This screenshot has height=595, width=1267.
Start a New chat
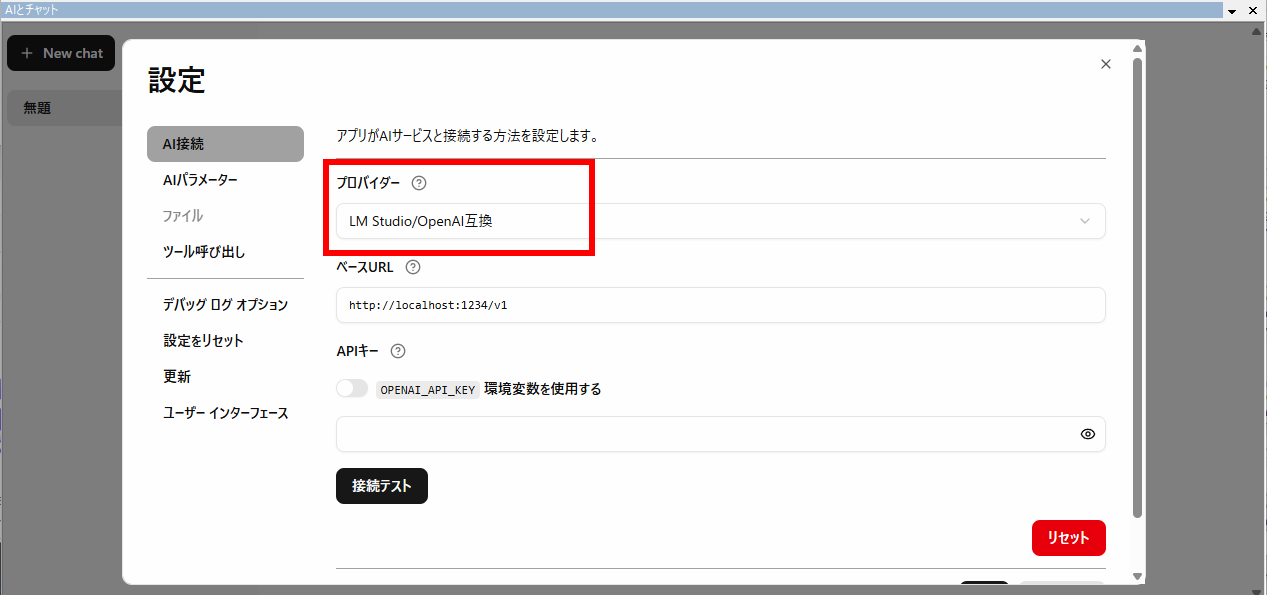point(61,53)
